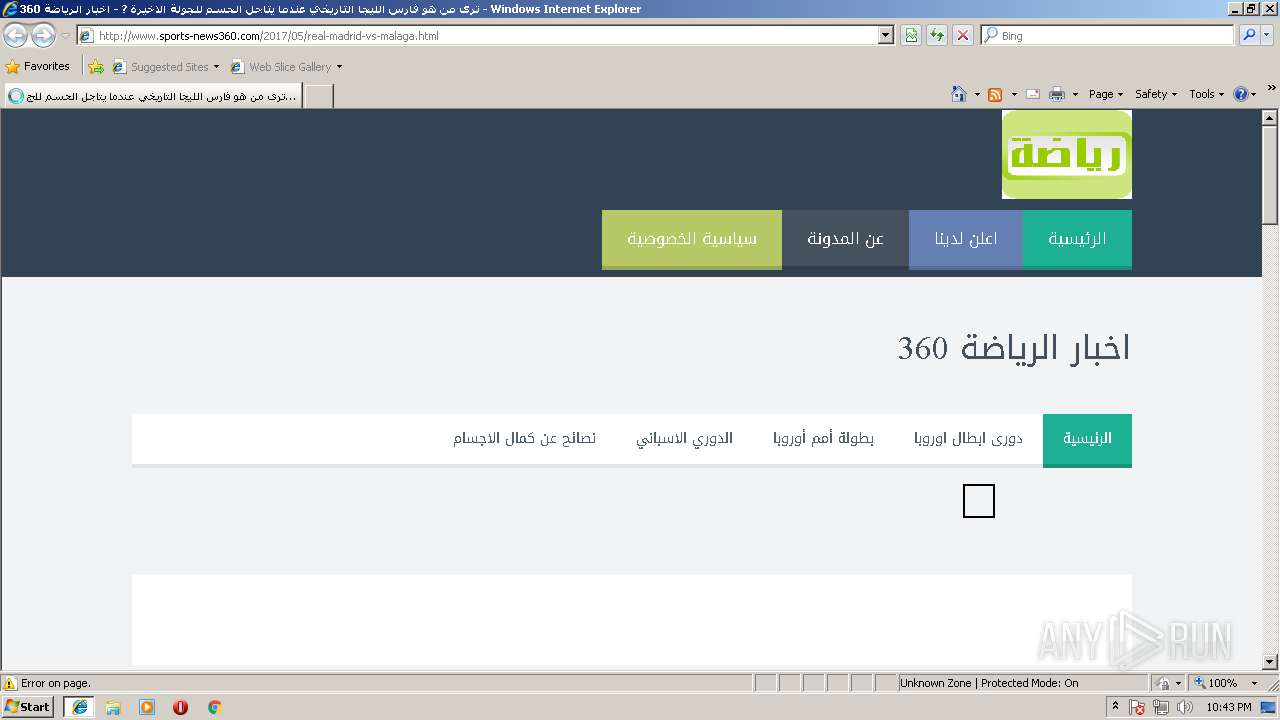Open the نصائح عن كمال الاجسام link
The image size is (1280, 720).
(x=524, y=439)
